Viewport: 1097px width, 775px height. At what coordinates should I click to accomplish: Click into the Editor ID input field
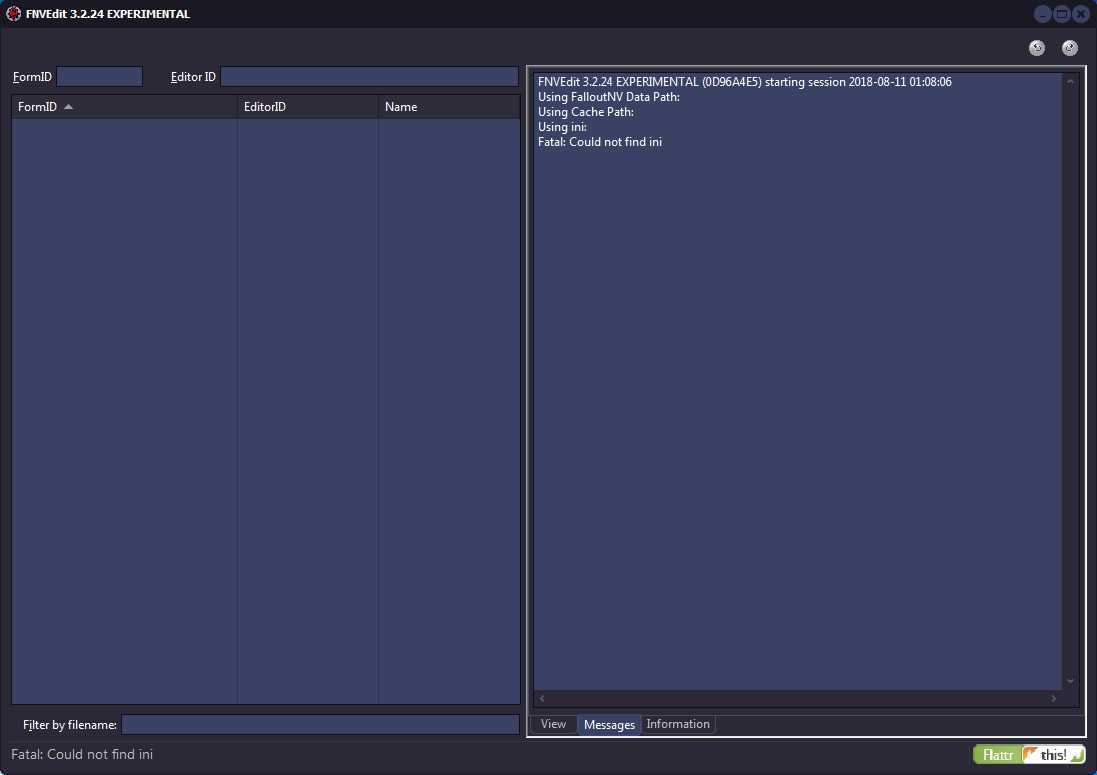tap(369, 77)
